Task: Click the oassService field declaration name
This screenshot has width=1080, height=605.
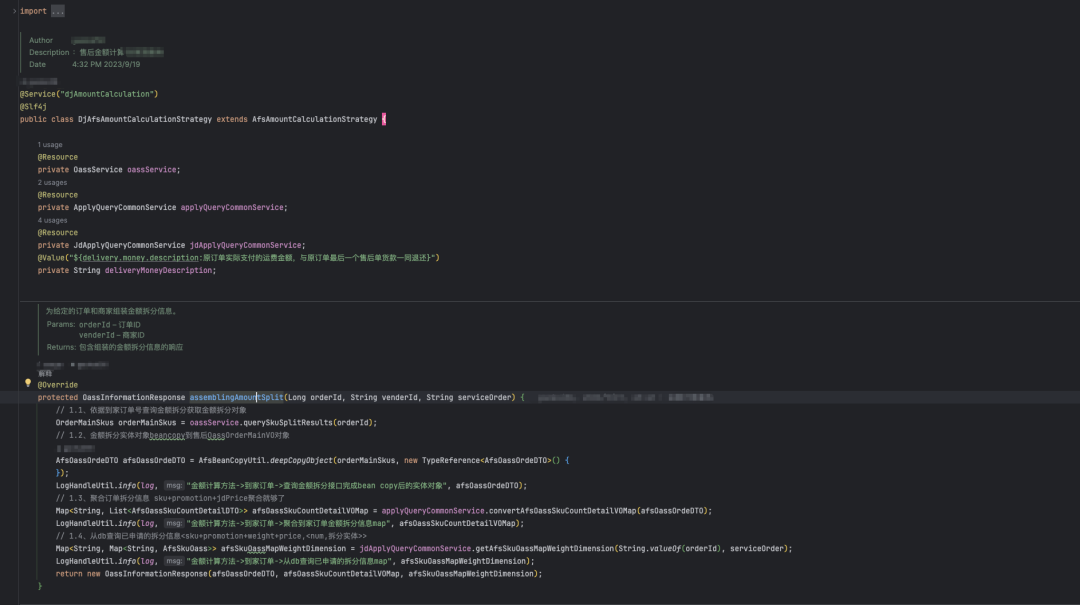Action: 152,170
